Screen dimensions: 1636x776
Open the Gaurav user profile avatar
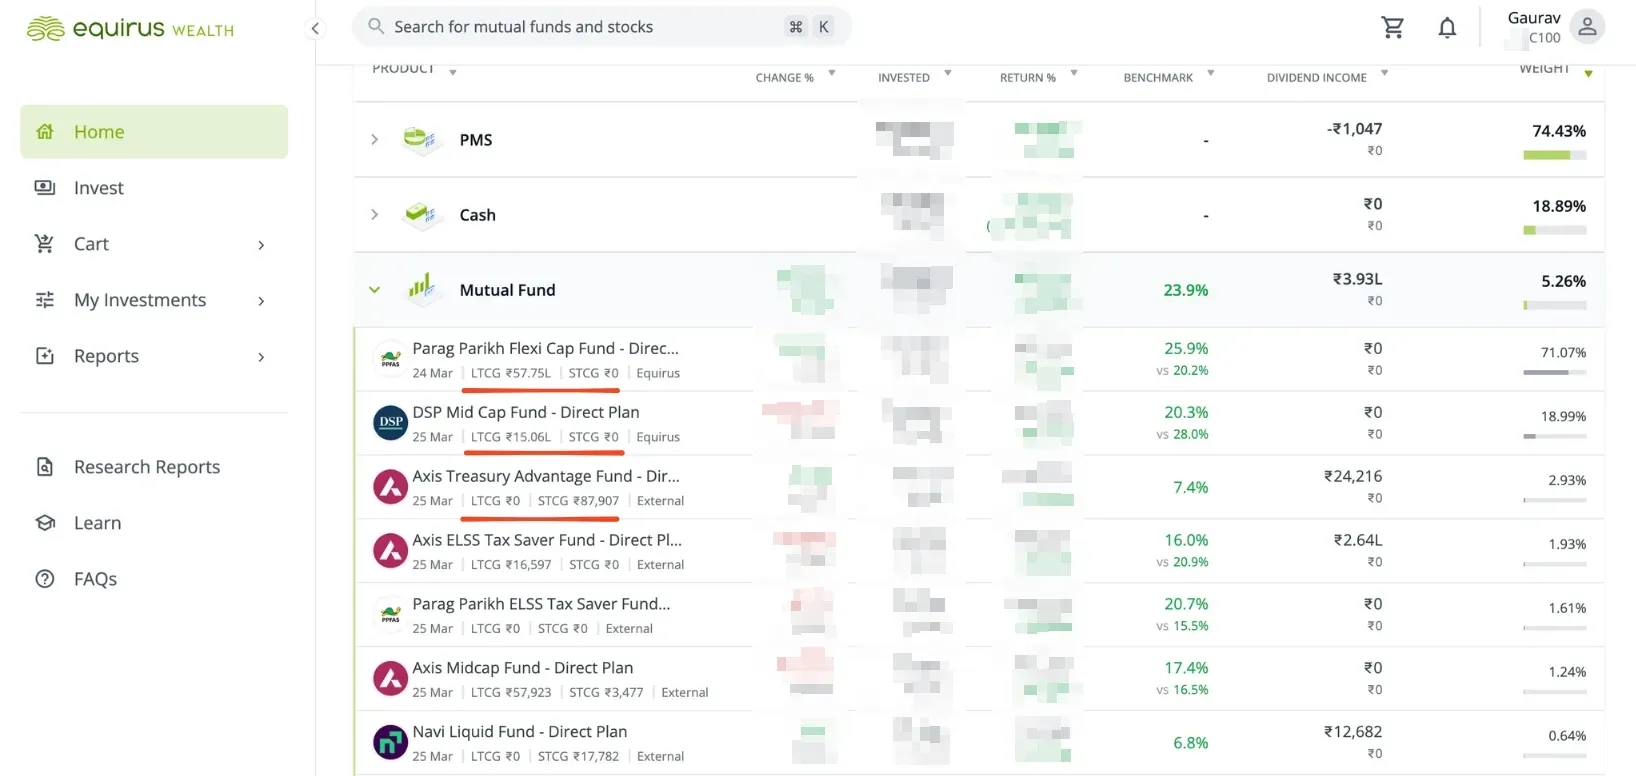1587,27
